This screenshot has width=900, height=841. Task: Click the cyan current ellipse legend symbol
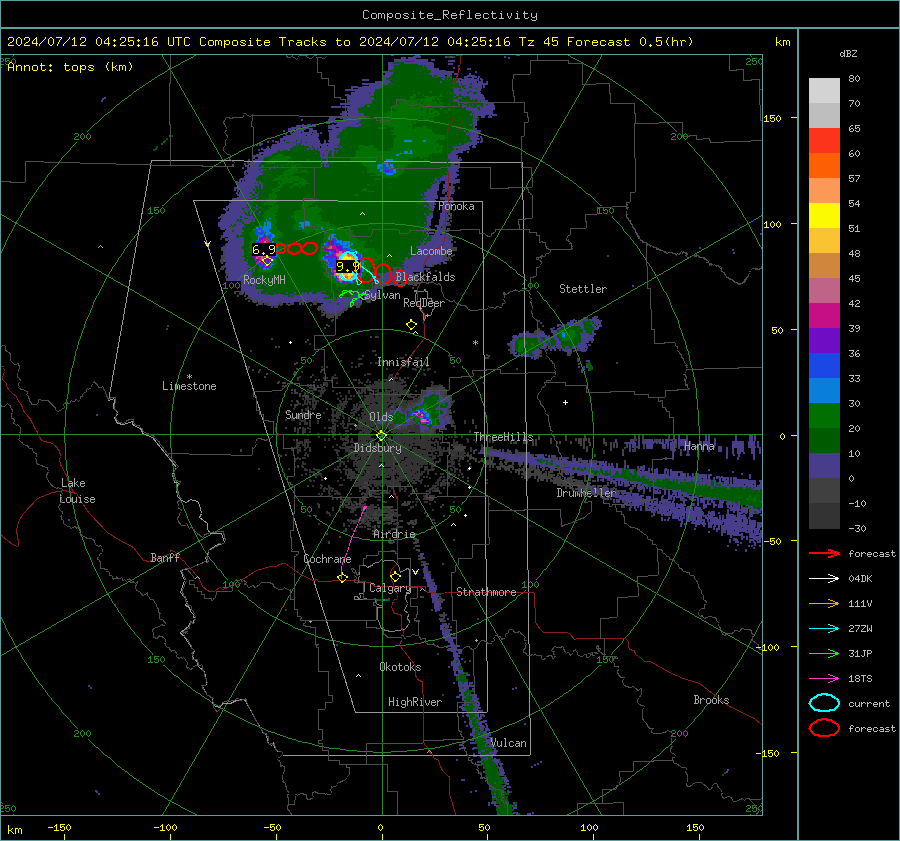click(x=824, y=703)
